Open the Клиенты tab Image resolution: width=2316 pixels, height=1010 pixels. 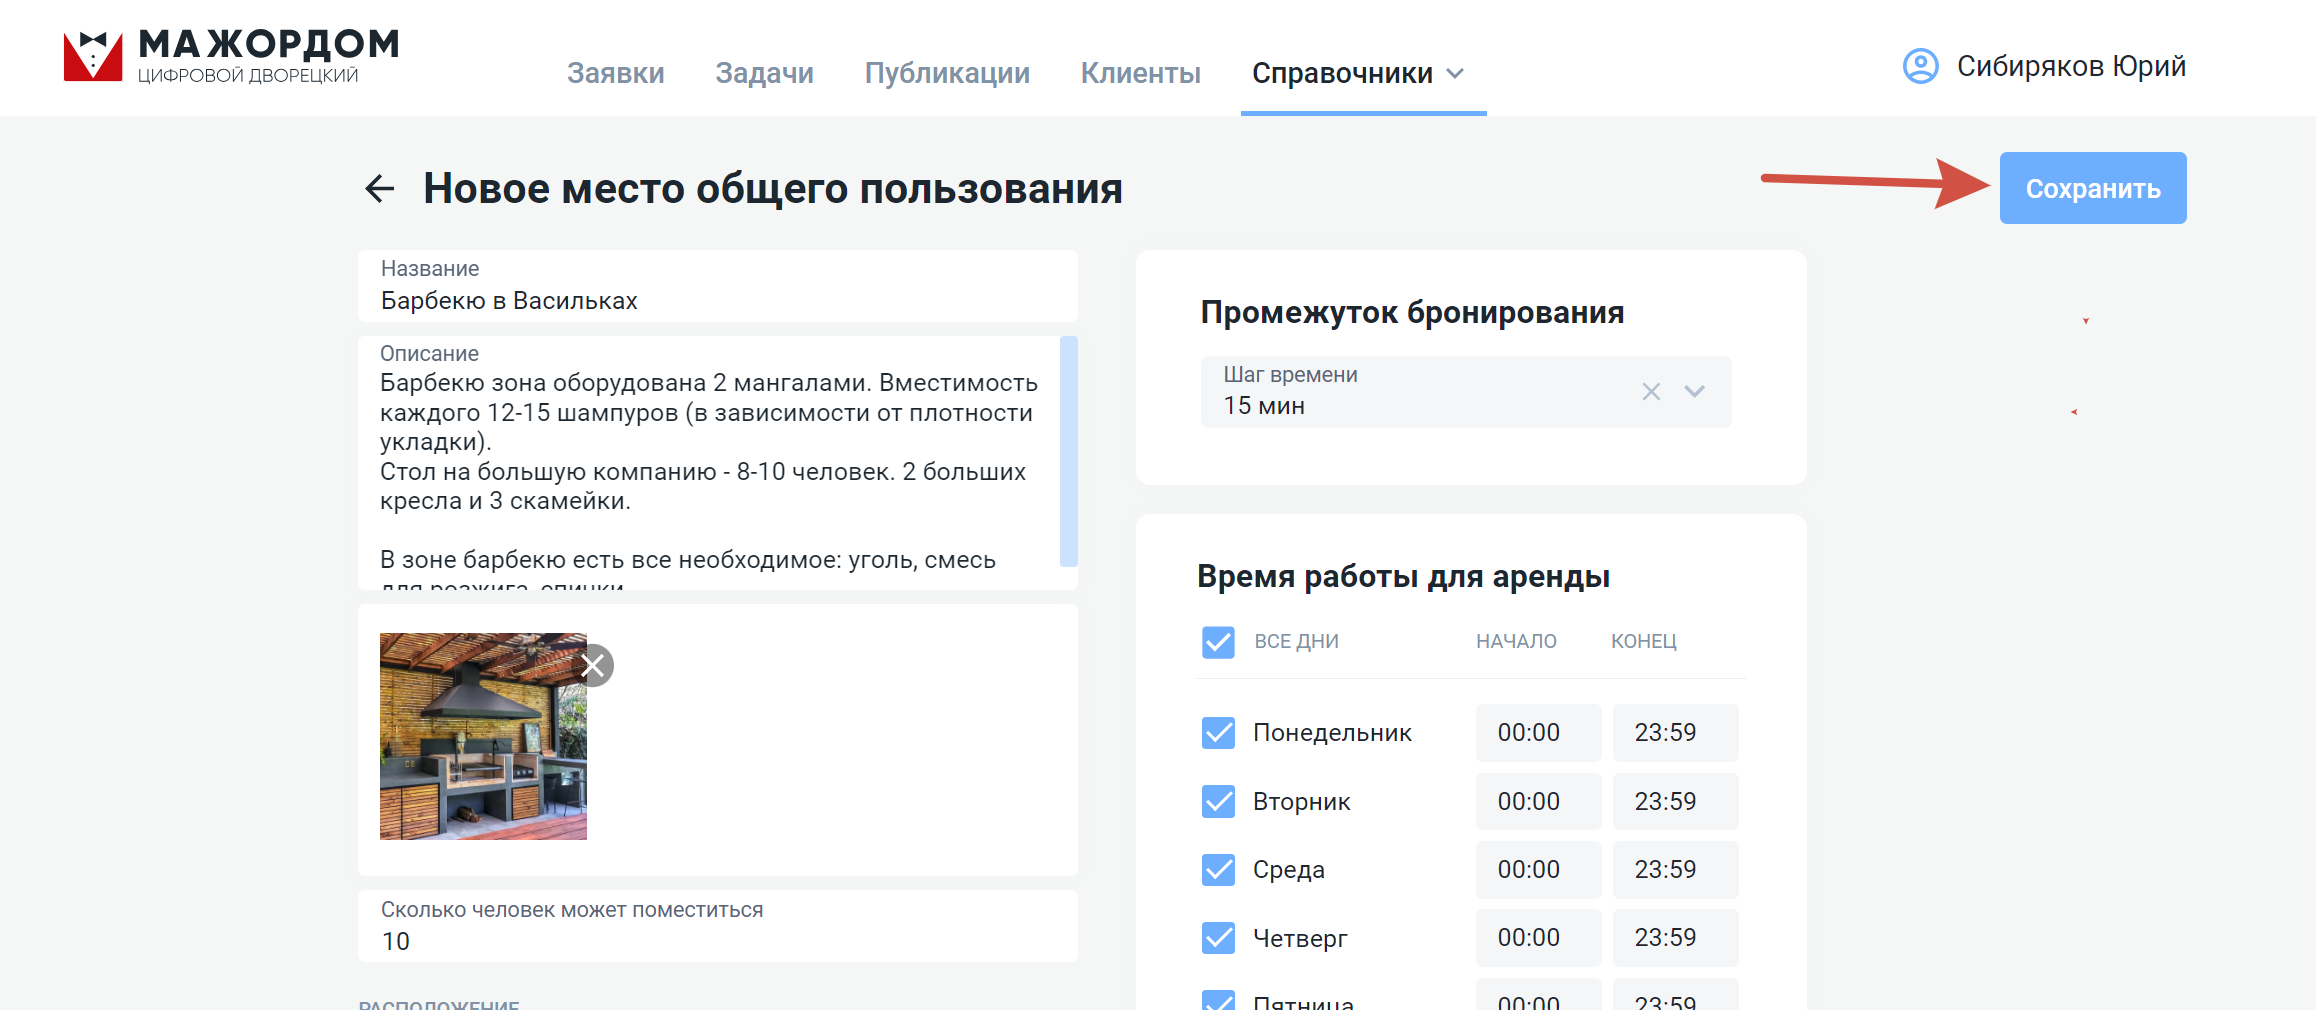point(1140,73)
